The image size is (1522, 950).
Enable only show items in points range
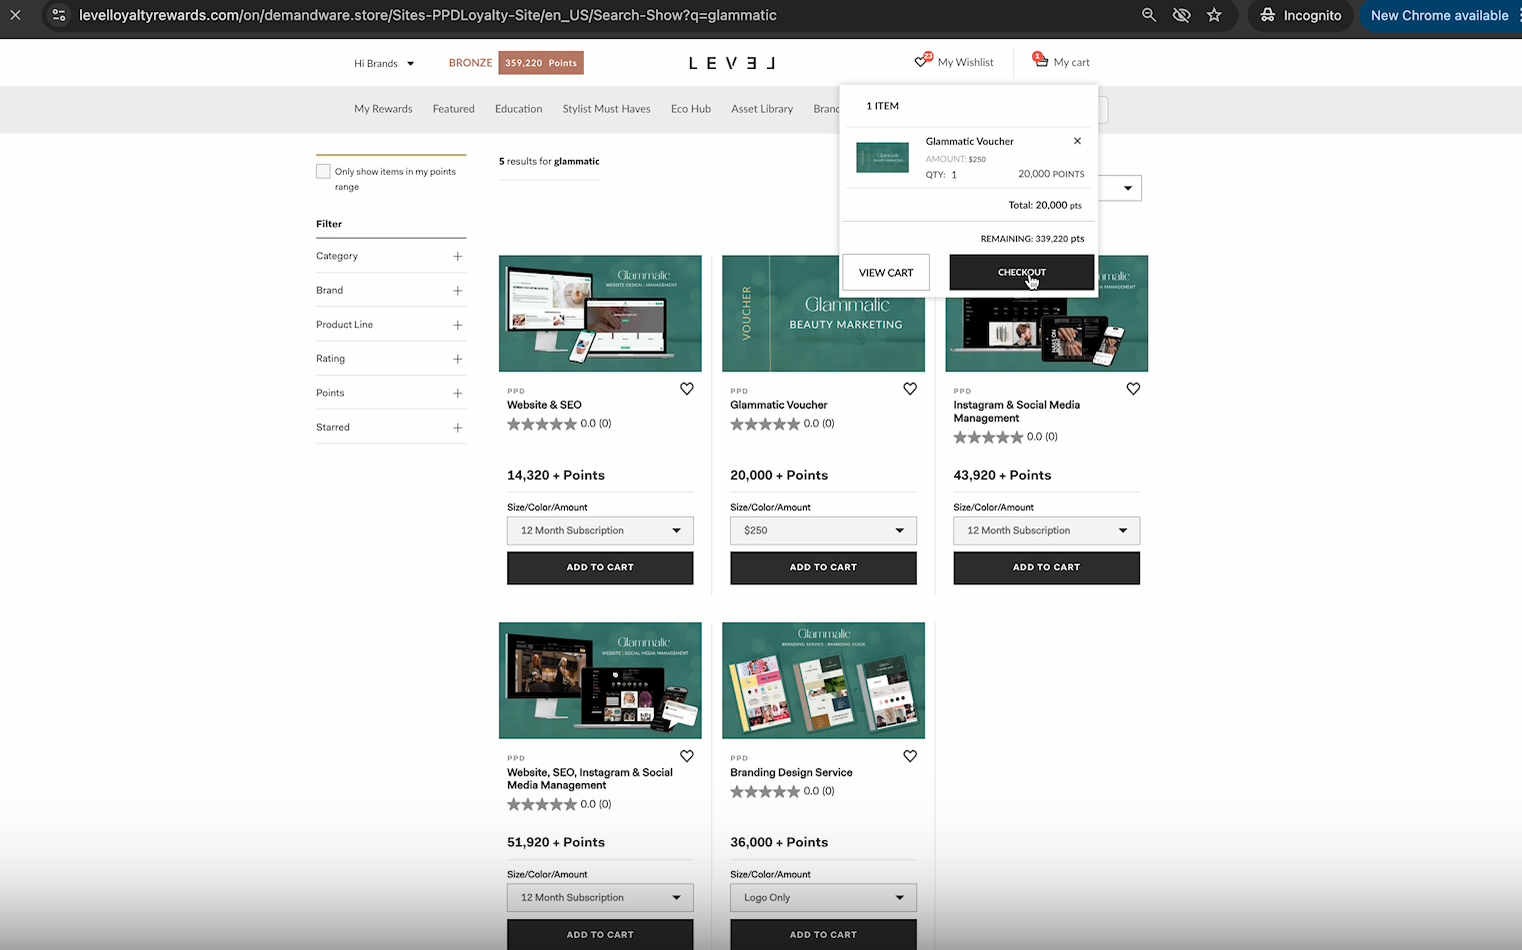coord(323,172)
